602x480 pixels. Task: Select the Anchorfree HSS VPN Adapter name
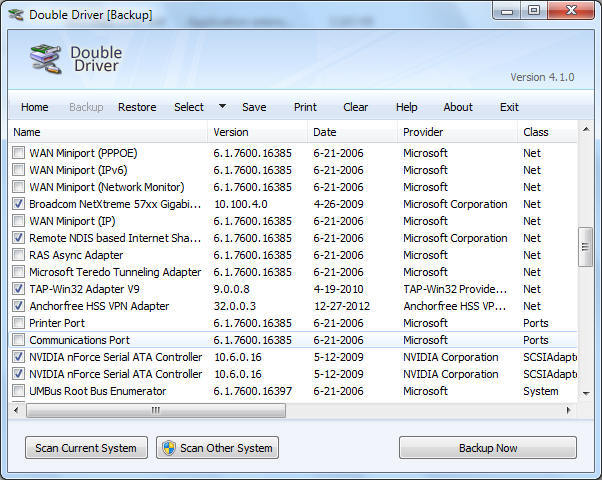click(x=99, y=306)
